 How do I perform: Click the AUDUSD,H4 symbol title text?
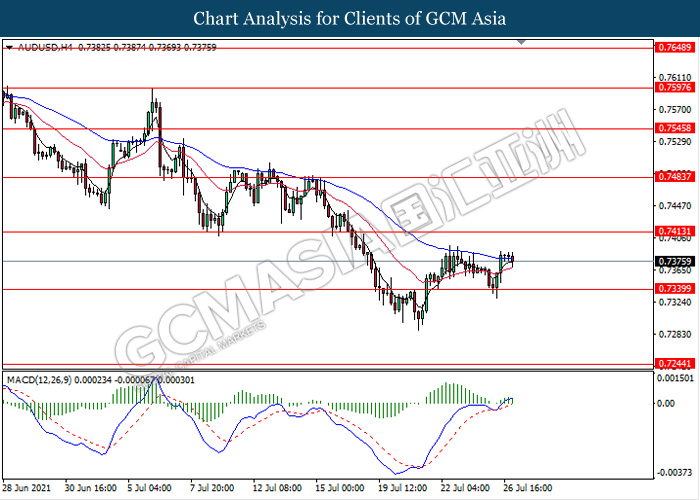tap(45, 47)
